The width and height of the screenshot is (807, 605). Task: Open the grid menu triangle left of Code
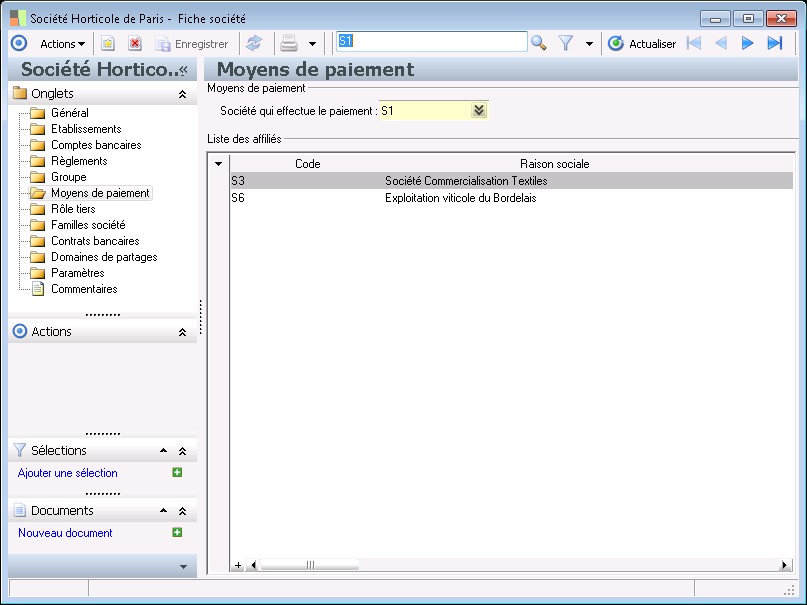coord(218,164)
